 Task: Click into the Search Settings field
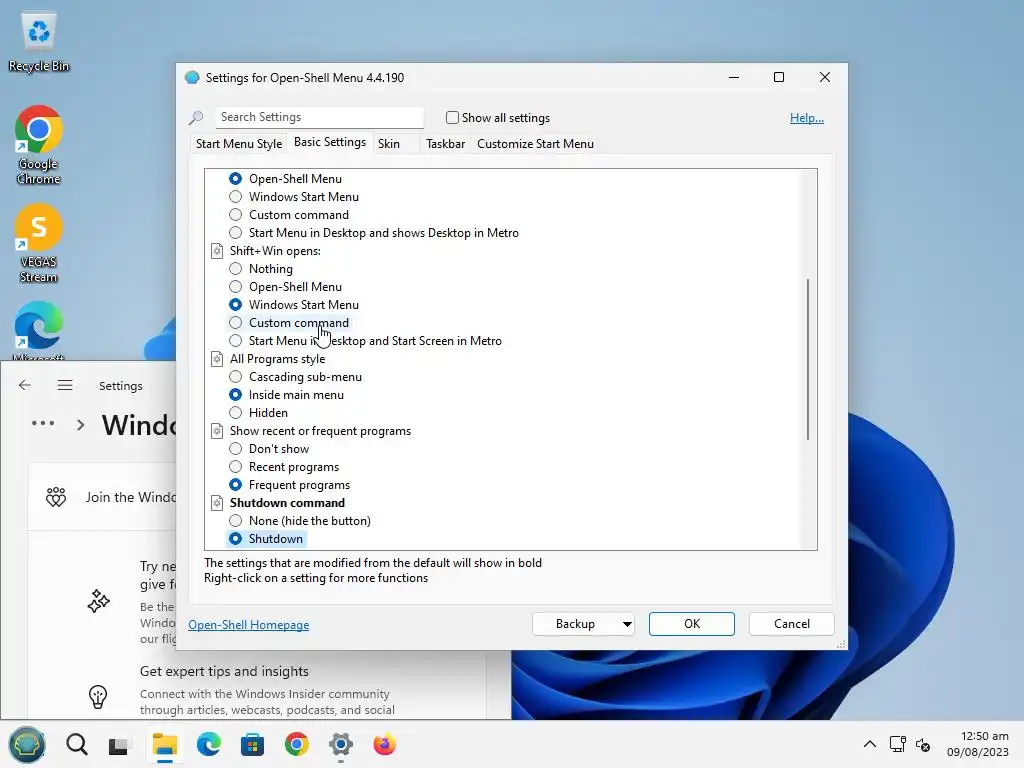320,117
